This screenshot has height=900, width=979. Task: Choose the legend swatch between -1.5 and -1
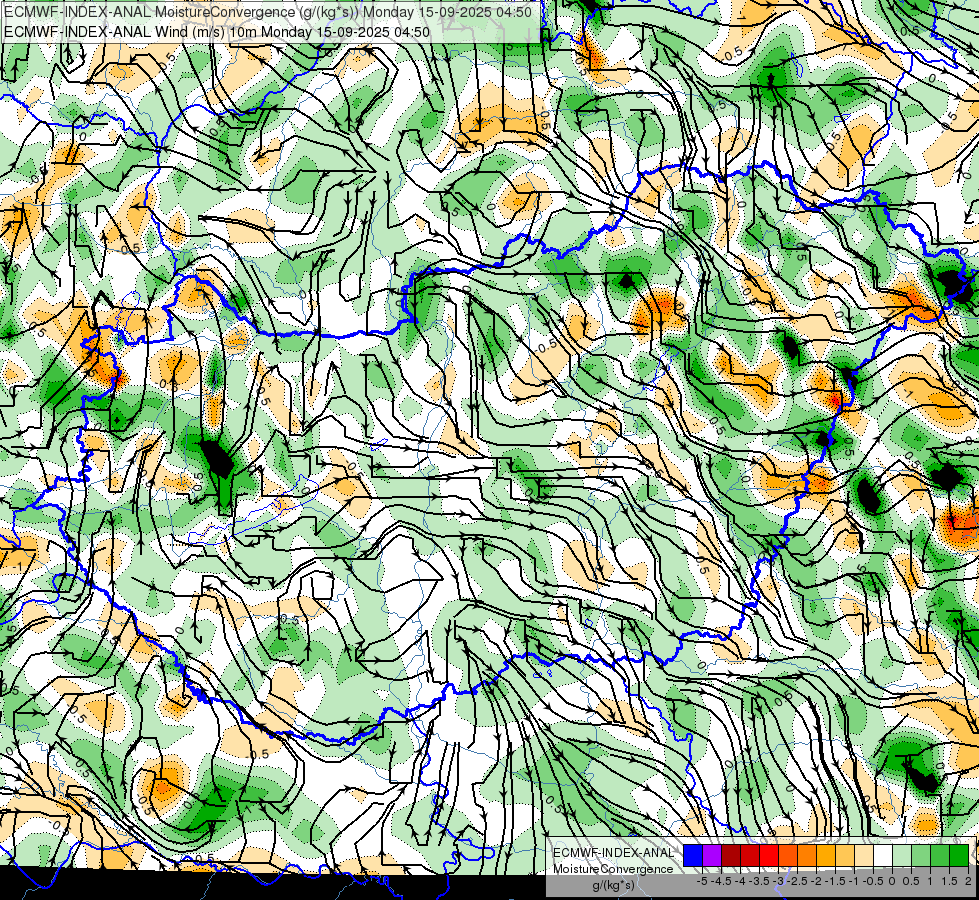[845, 856]
